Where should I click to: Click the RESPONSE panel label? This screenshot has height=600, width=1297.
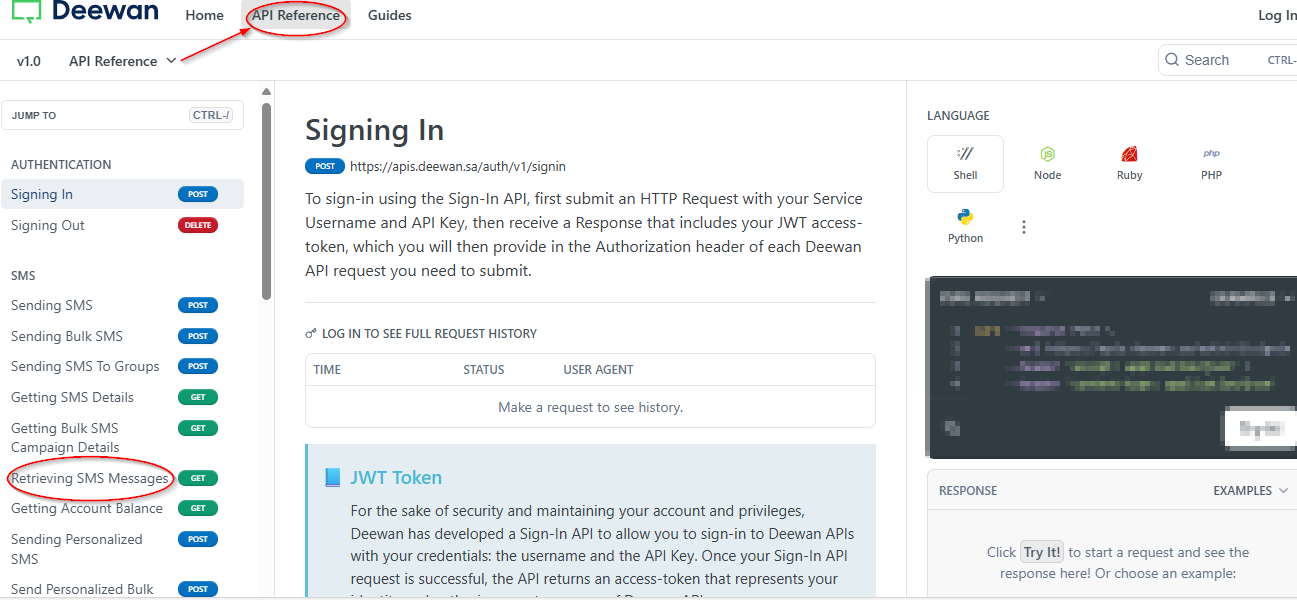click(968, 491)
